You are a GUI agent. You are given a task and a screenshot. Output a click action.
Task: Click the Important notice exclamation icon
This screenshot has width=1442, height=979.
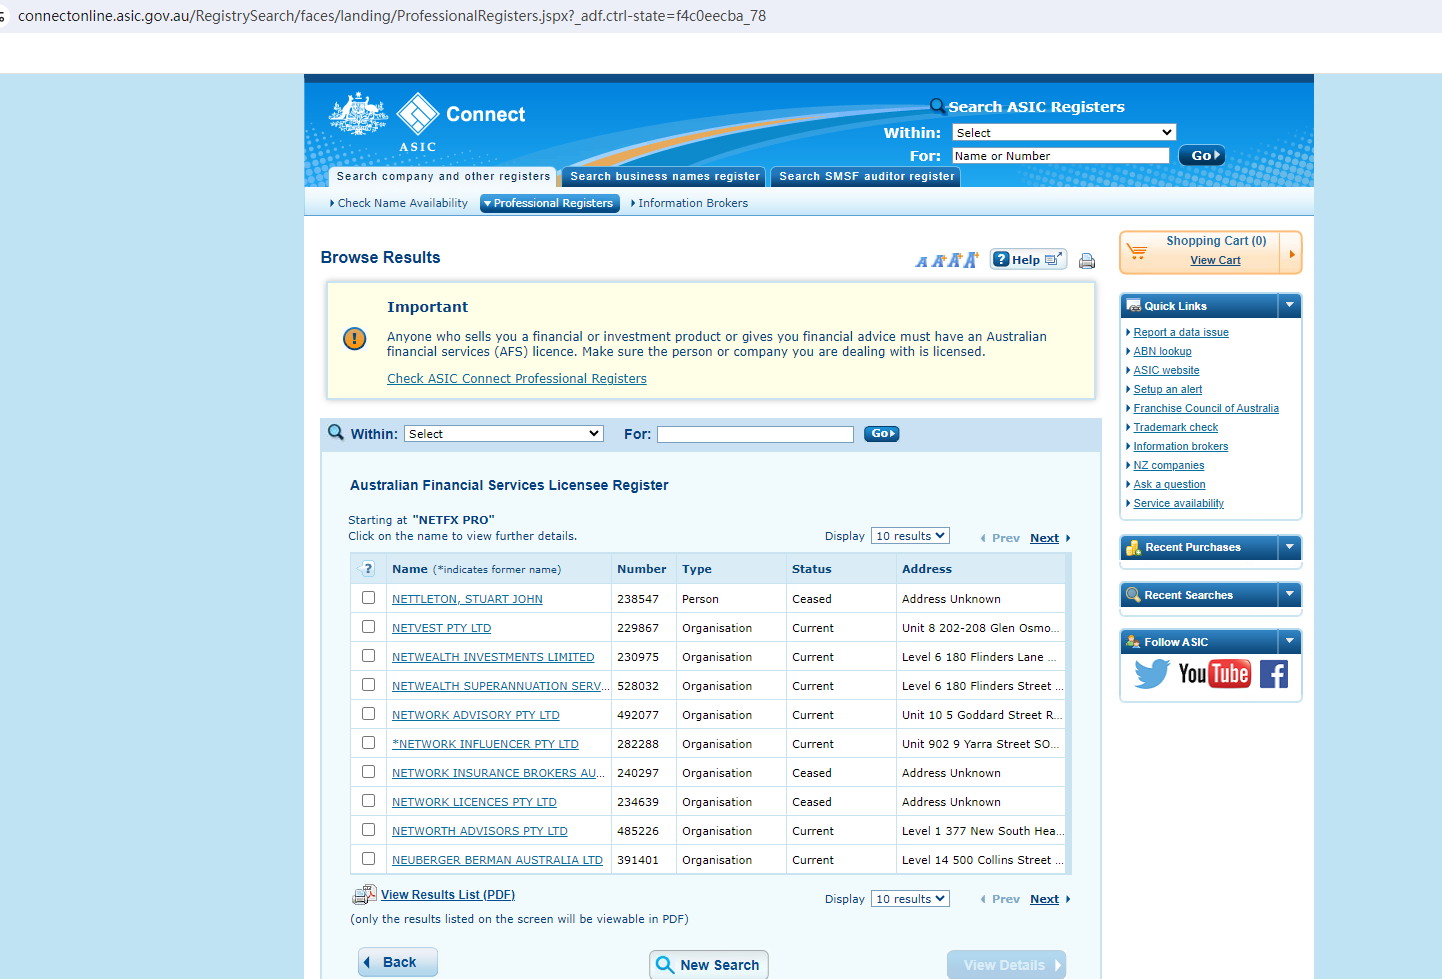354,339
